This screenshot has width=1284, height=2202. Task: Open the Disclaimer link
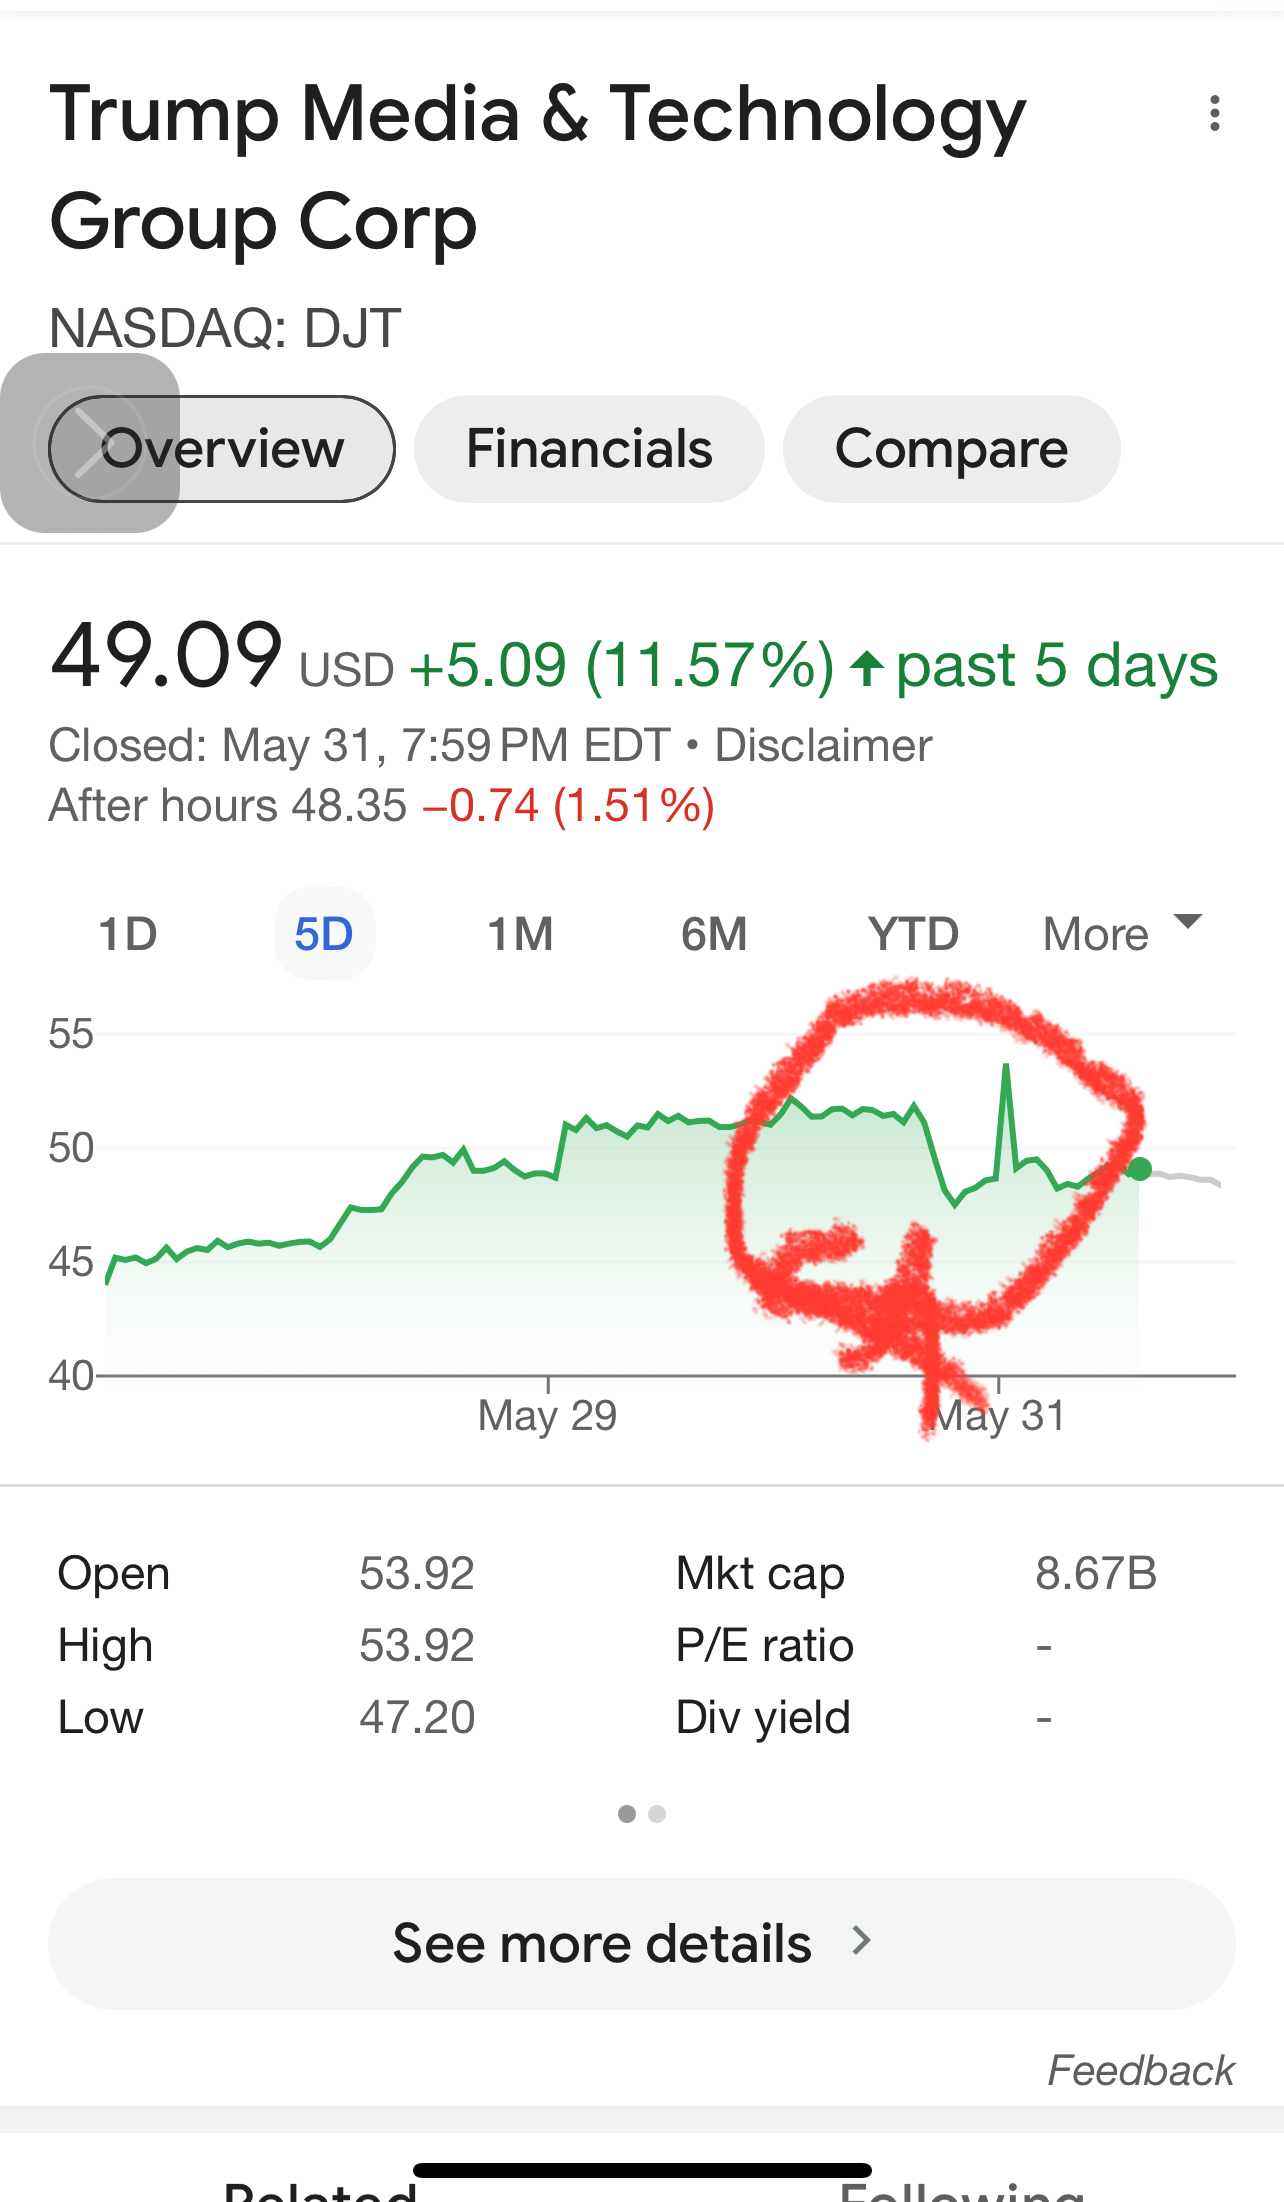click(x=823, y=746)
